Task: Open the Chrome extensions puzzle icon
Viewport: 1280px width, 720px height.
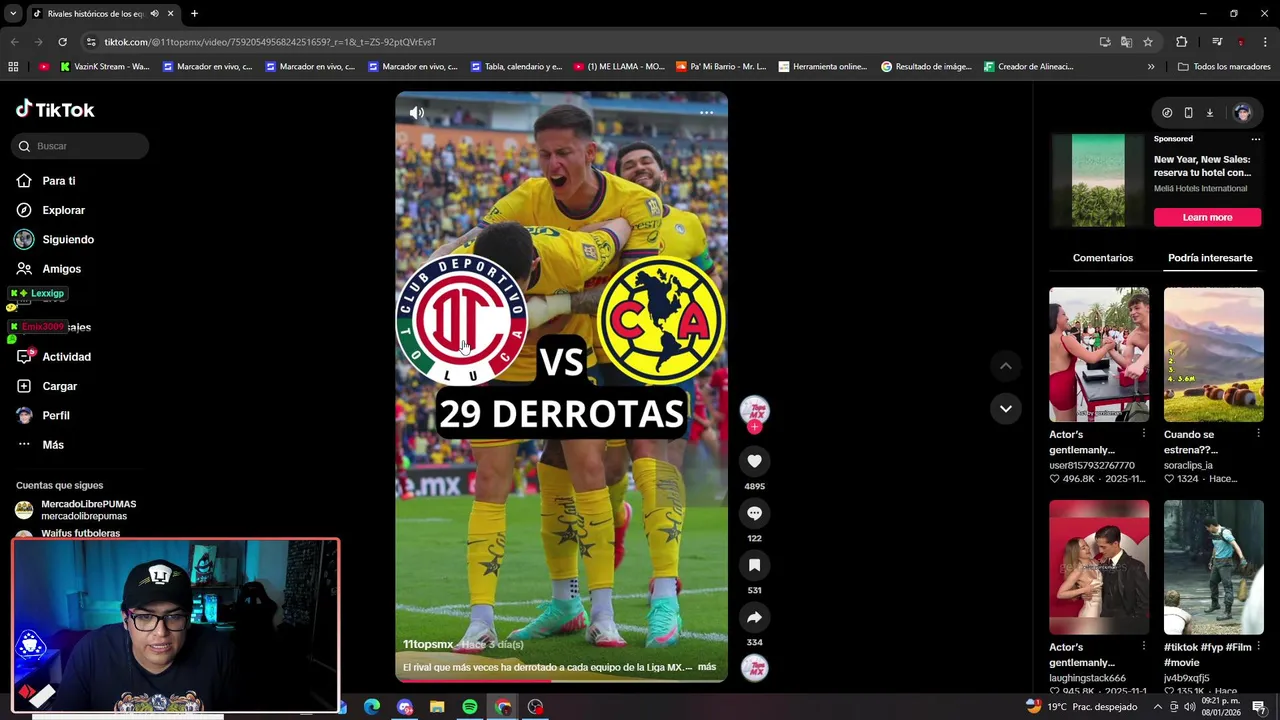Action: 1181,42
